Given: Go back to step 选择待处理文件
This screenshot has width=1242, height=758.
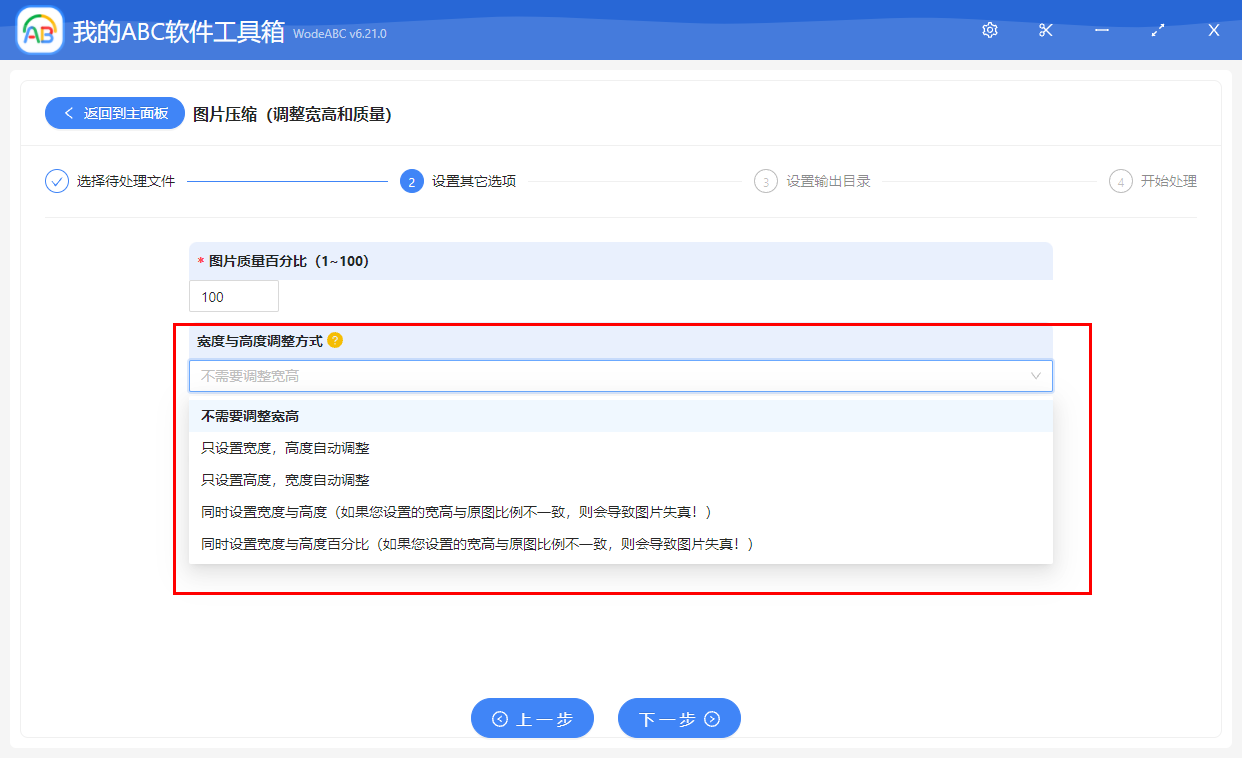Looking at the screenshot, I should (x=120, y=181).
